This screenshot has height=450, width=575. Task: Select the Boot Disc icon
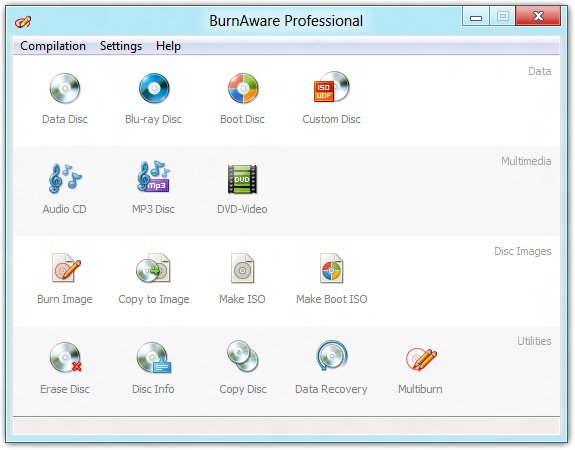pyautogui.click(x=243, y=88)
